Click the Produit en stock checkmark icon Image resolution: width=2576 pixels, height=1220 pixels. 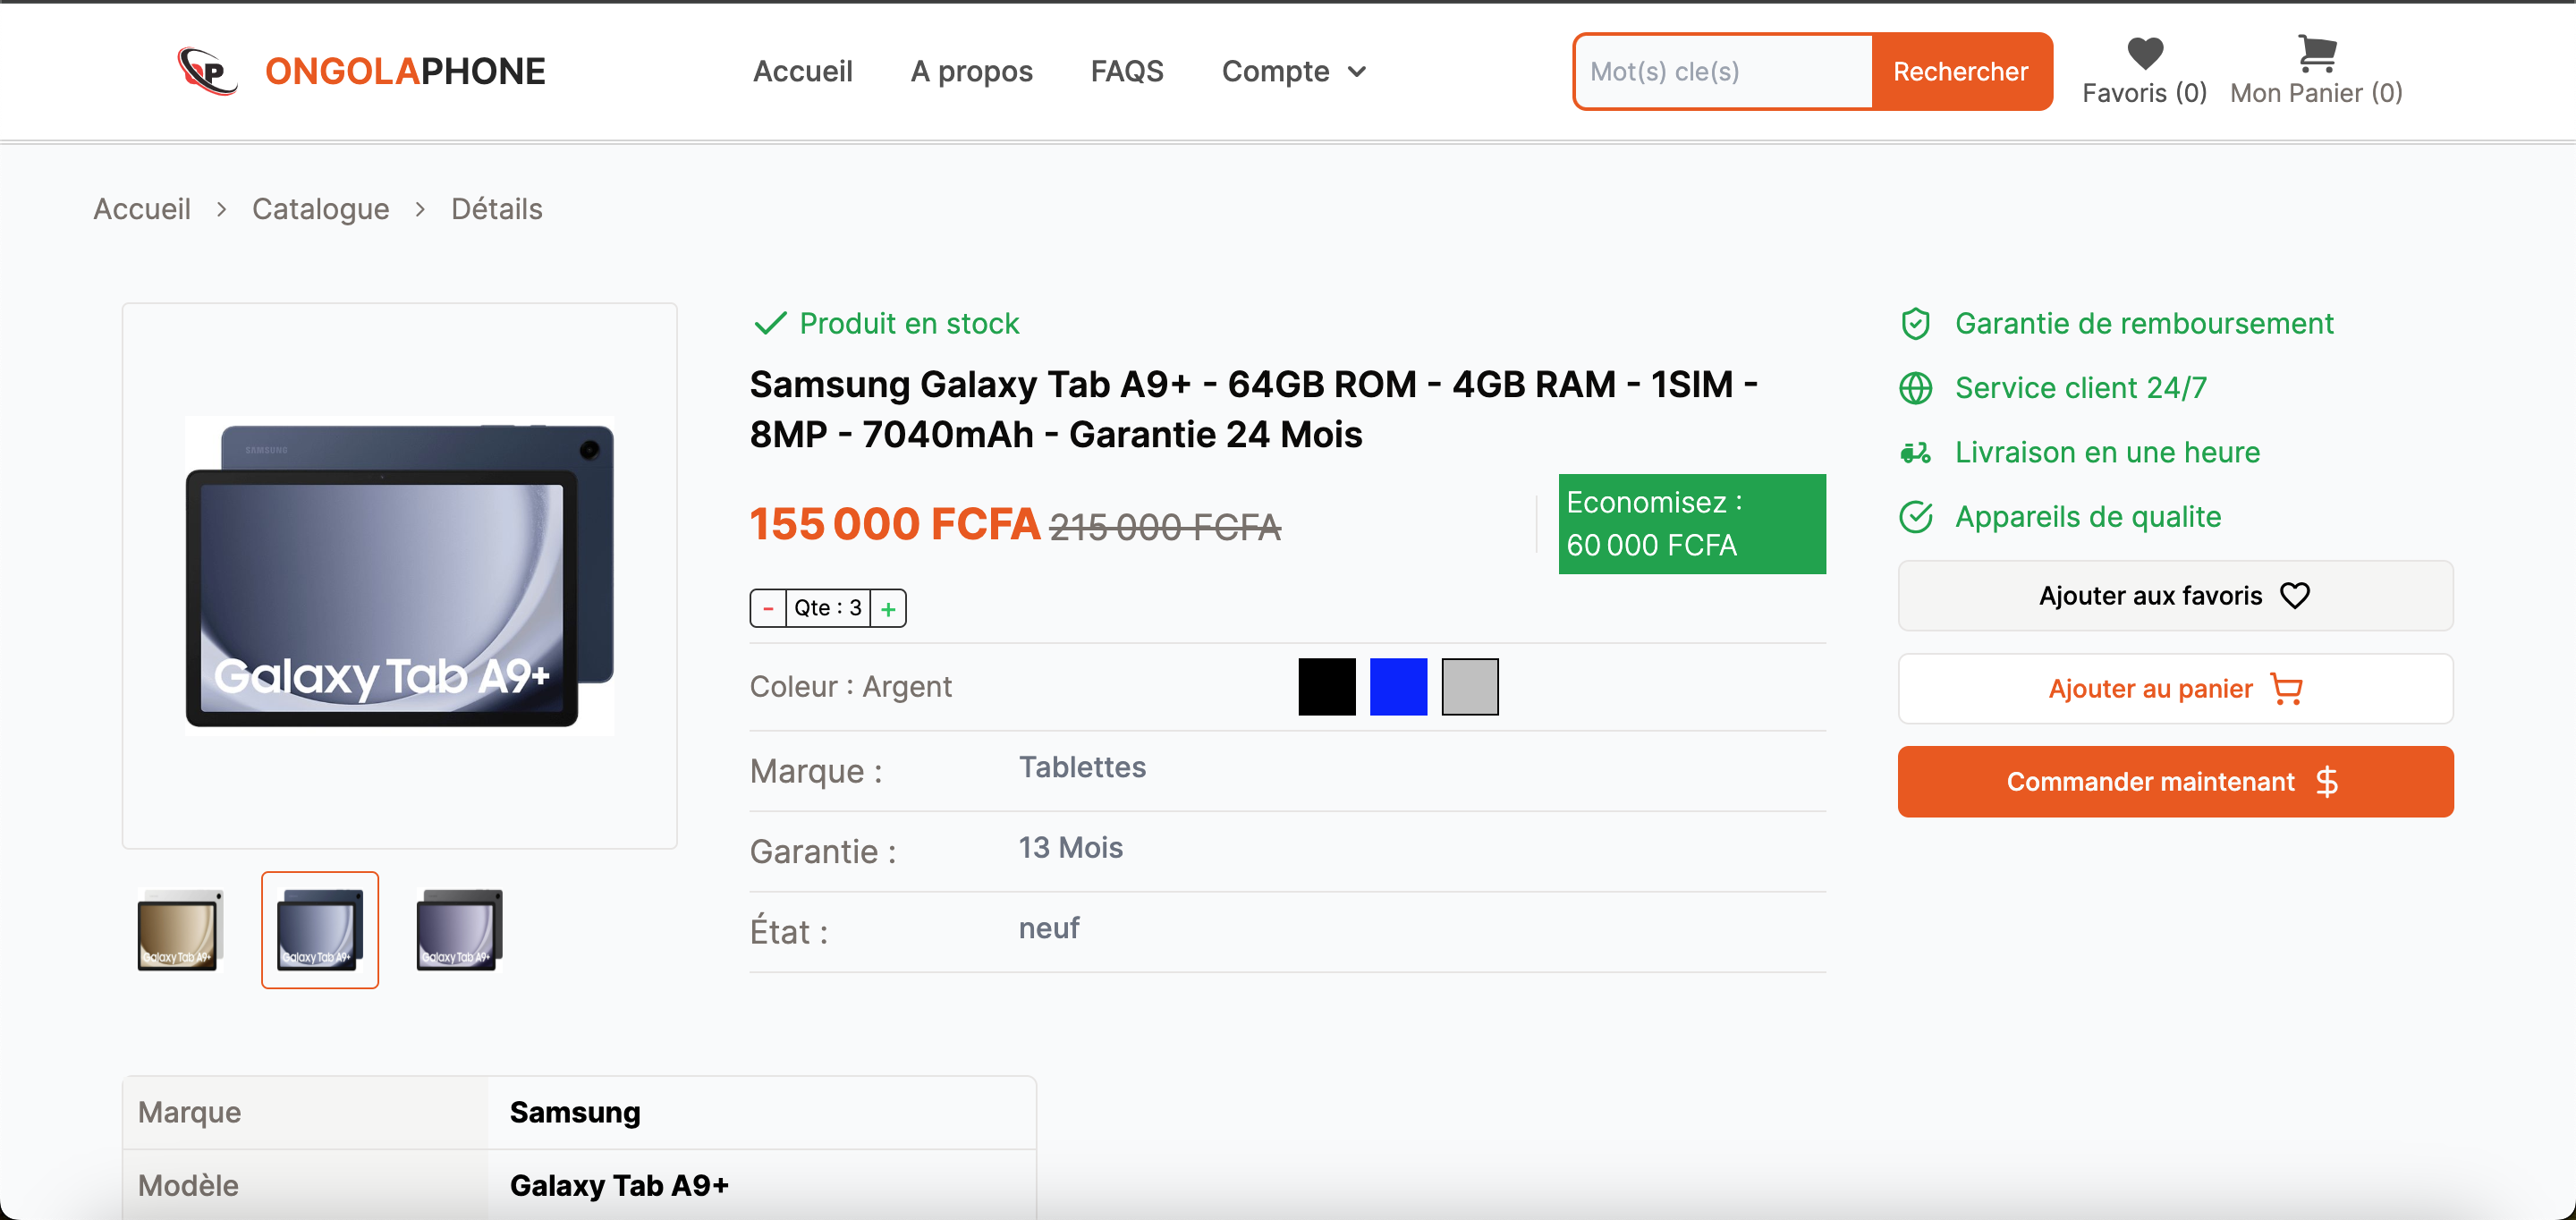point(770,323)
